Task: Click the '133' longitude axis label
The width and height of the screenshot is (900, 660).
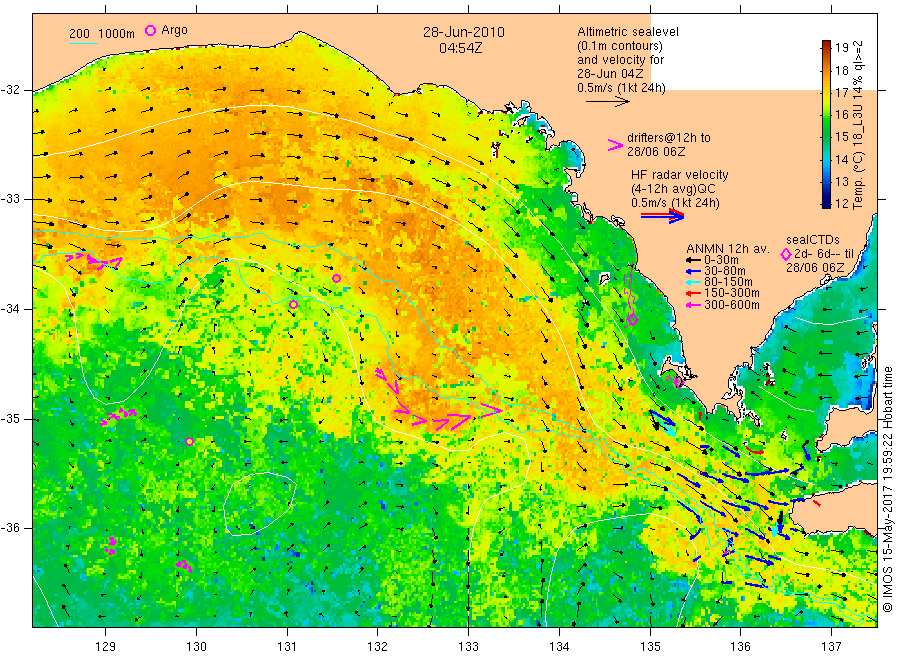Action: tap(468, 647)
